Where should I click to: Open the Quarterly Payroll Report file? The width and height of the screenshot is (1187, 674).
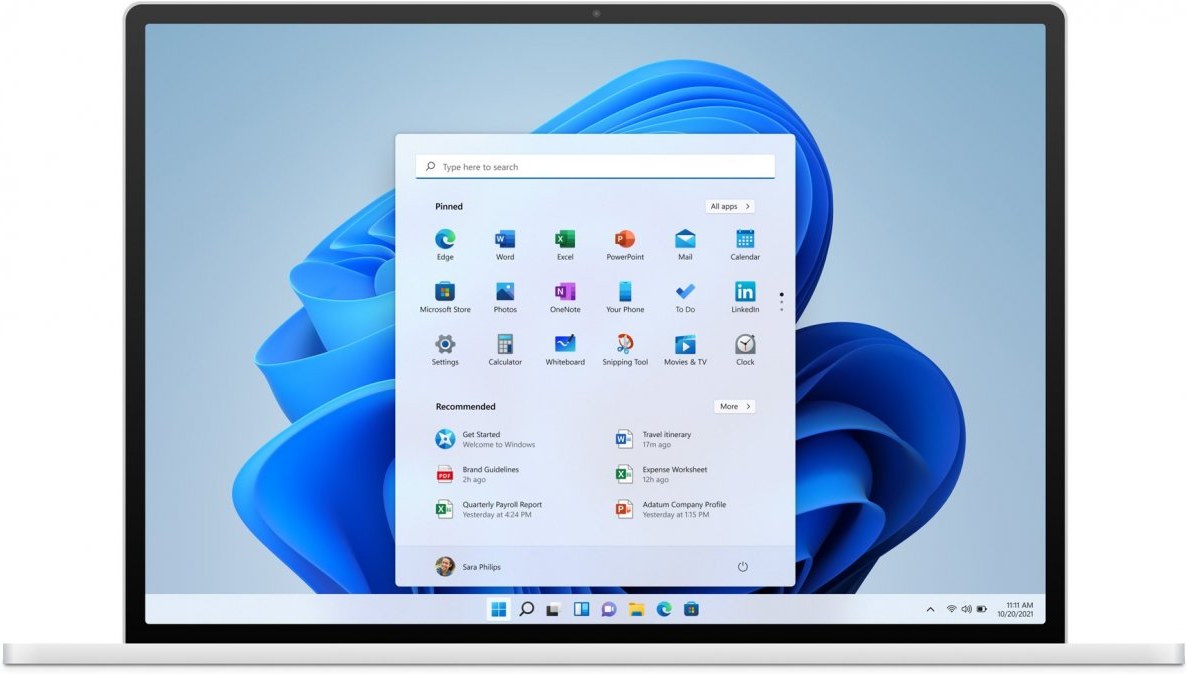click(x=500, y=509)
